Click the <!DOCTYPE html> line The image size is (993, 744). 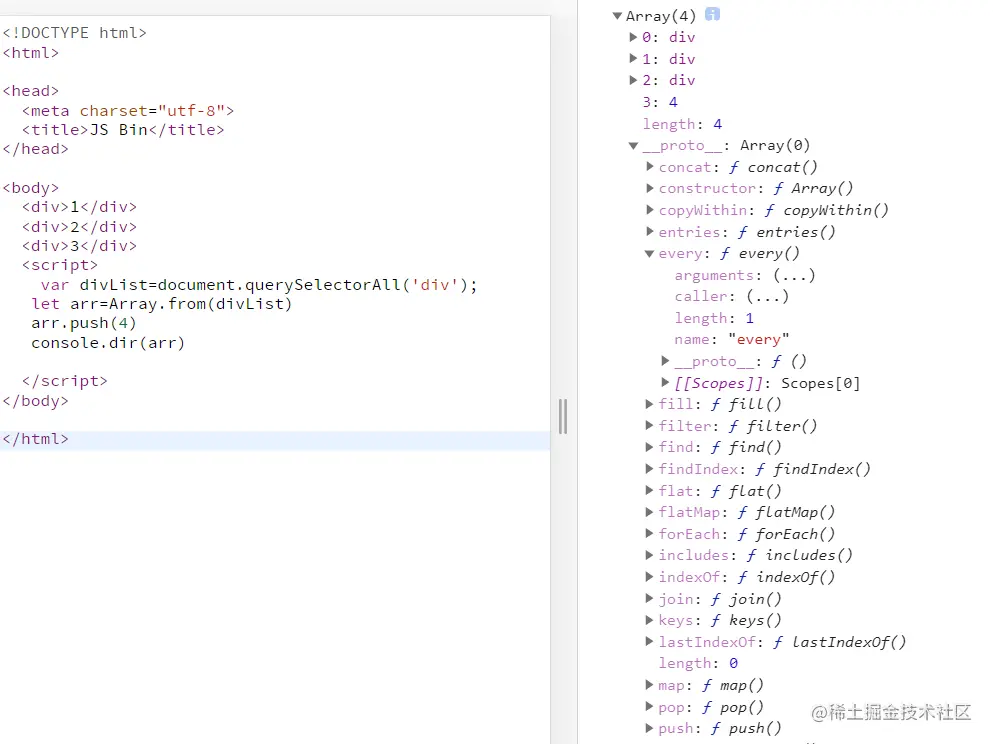(74, 33)
